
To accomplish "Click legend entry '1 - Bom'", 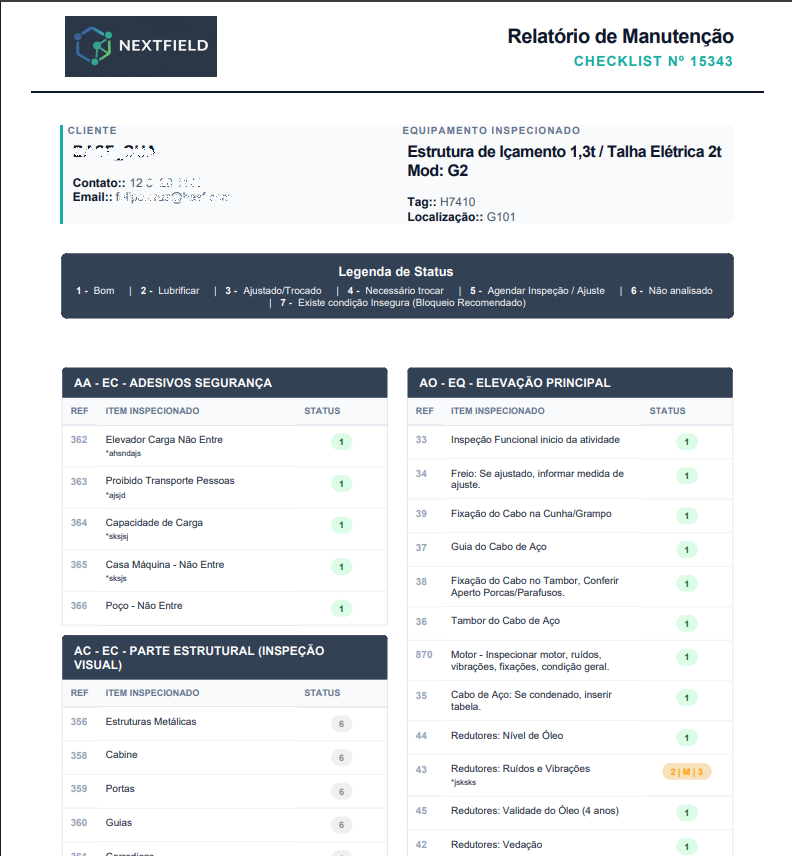I will pyautogui.click(x=95, y=290).
